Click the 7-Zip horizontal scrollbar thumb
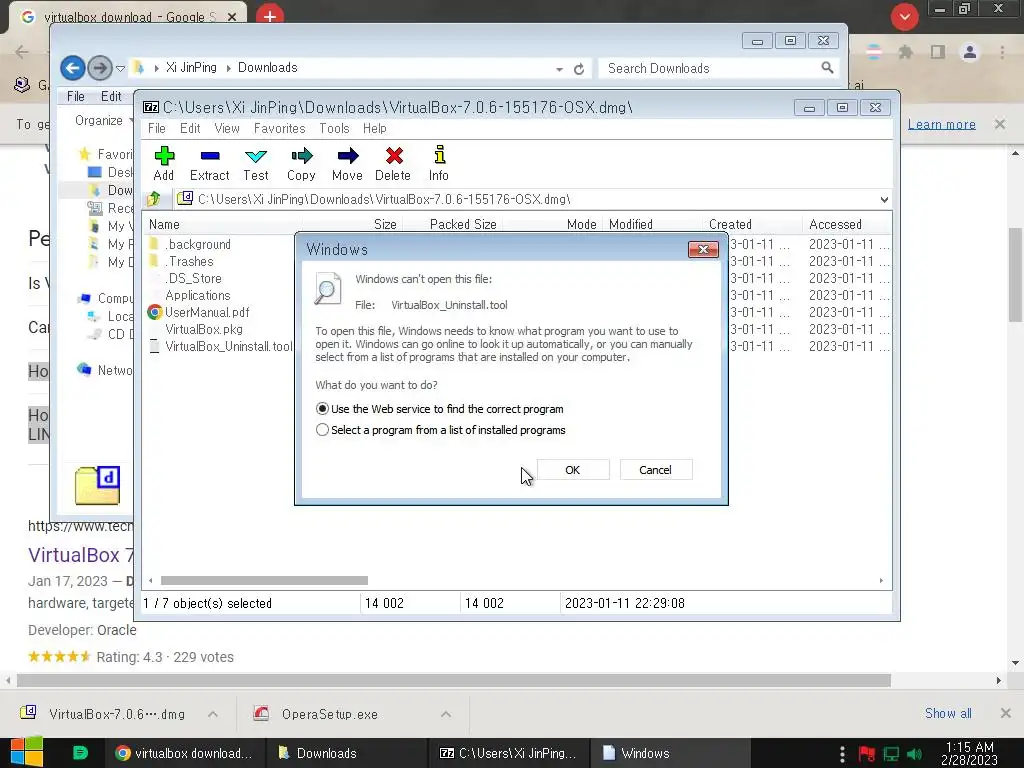1024x768 pixels. 264,581
